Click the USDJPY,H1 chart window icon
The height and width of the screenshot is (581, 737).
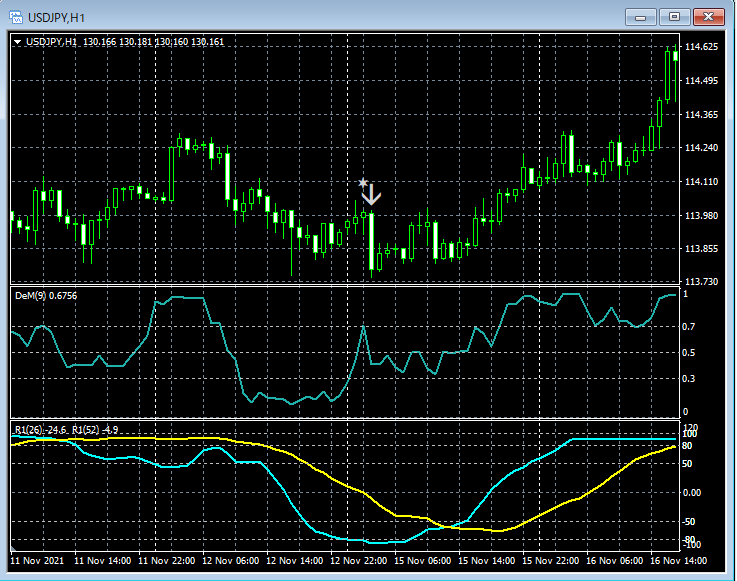16,18
